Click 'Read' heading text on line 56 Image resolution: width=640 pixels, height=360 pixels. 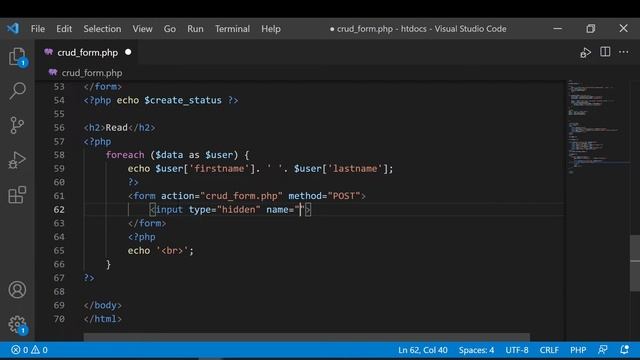coord(116,127)
